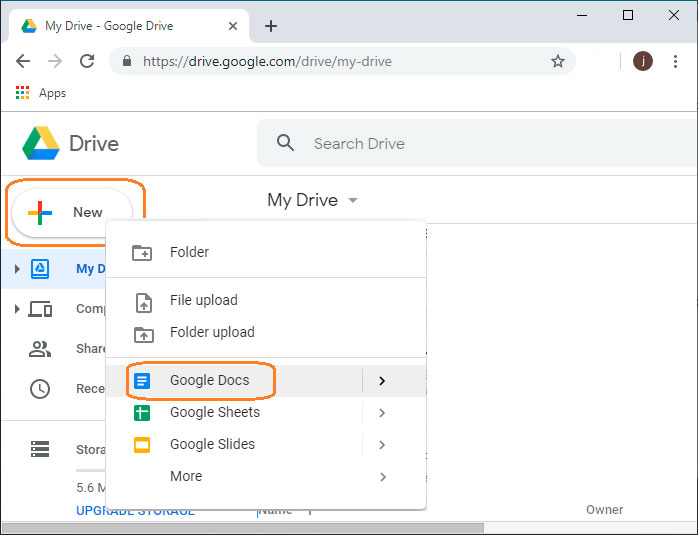Expand the Google Docs submenu arrow
This screenshot has width=698, height=535.
pos(381,381)
